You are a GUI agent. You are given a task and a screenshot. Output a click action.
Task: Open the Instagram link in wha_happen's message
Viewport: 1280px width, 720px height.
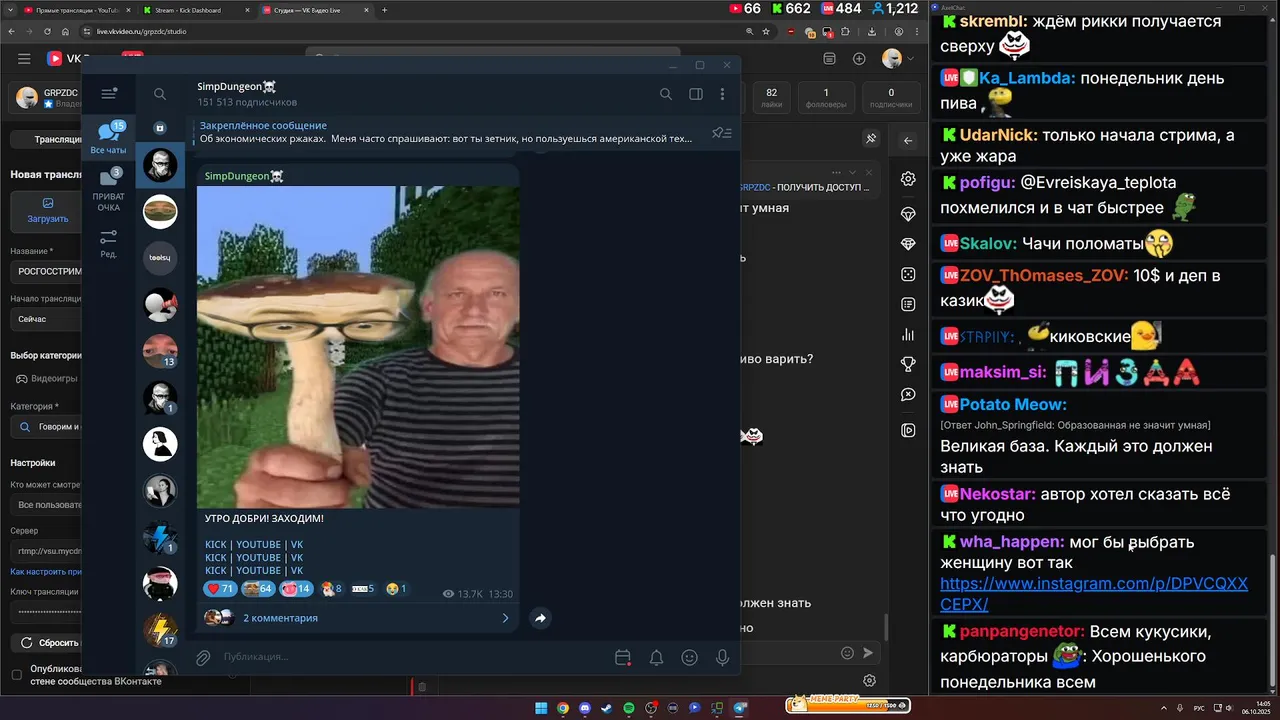click(1094, 594)
